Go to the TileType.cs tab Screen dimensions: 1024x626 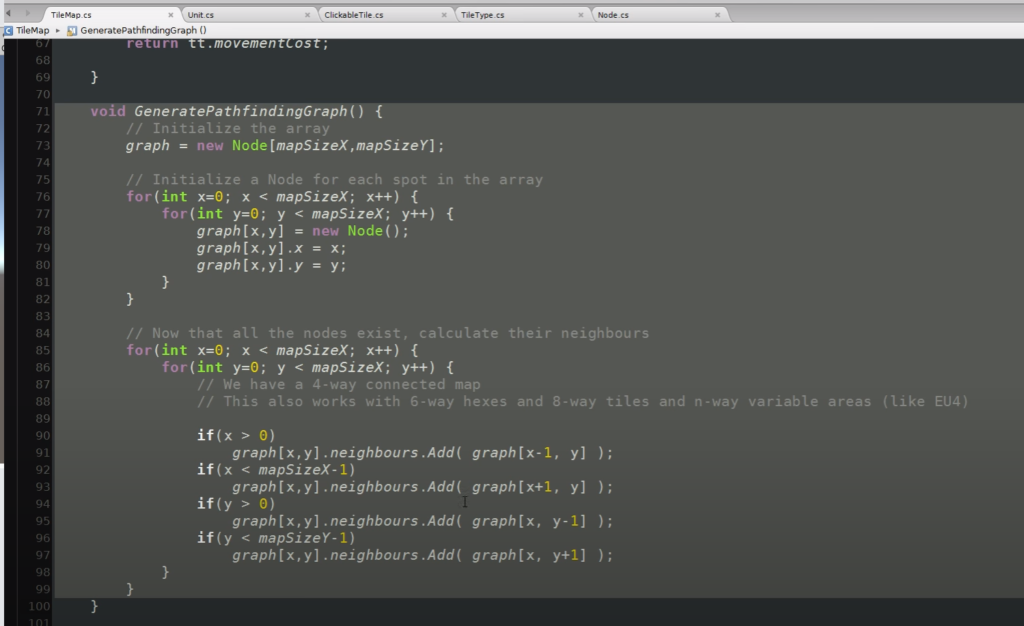click(483, 14)
